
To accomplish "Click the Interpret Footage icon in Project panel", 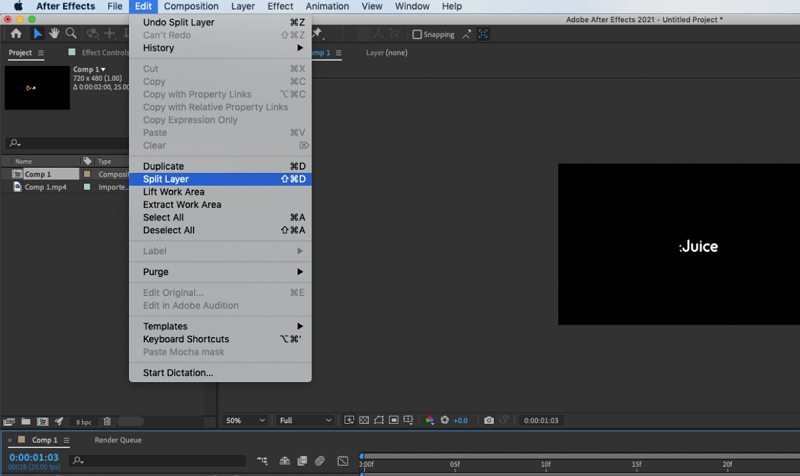I will point(9,421).
